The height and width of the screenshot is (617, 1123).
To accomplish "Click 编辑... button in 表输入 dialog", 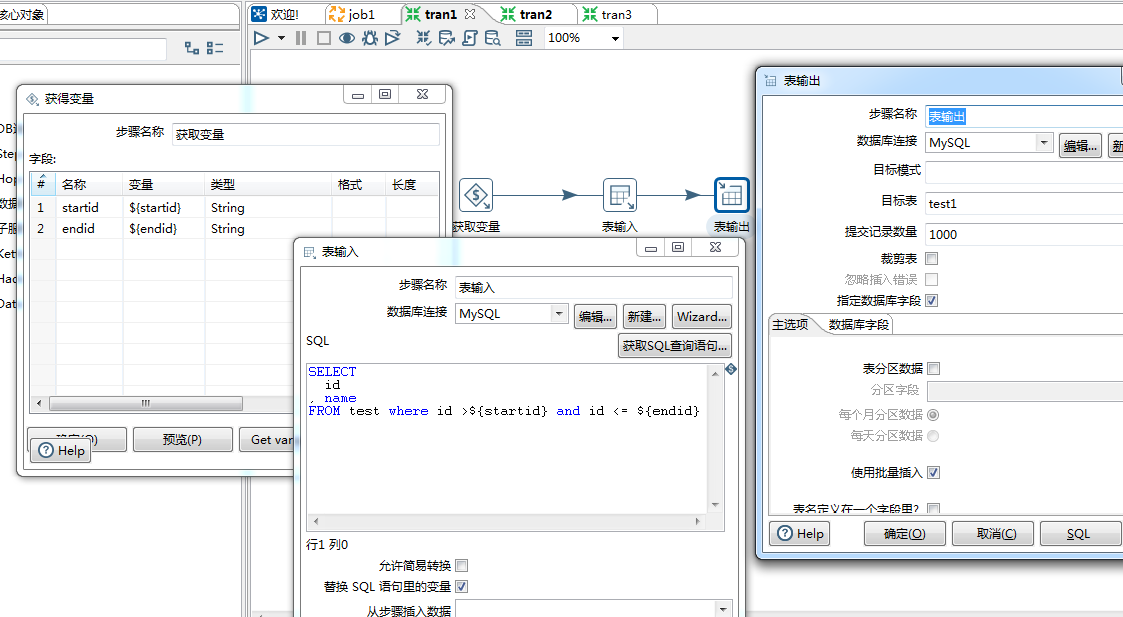I will 595,316.
